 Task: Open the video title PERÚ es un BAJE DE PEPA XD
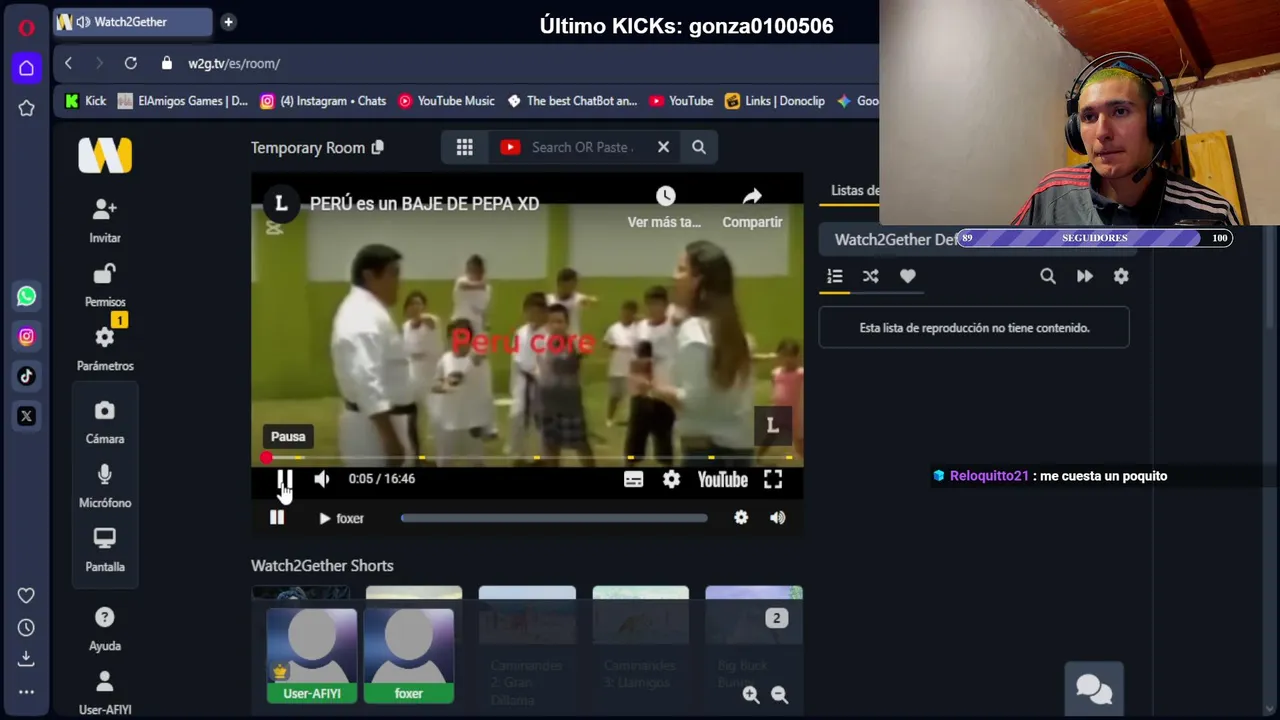coord(424,203)
